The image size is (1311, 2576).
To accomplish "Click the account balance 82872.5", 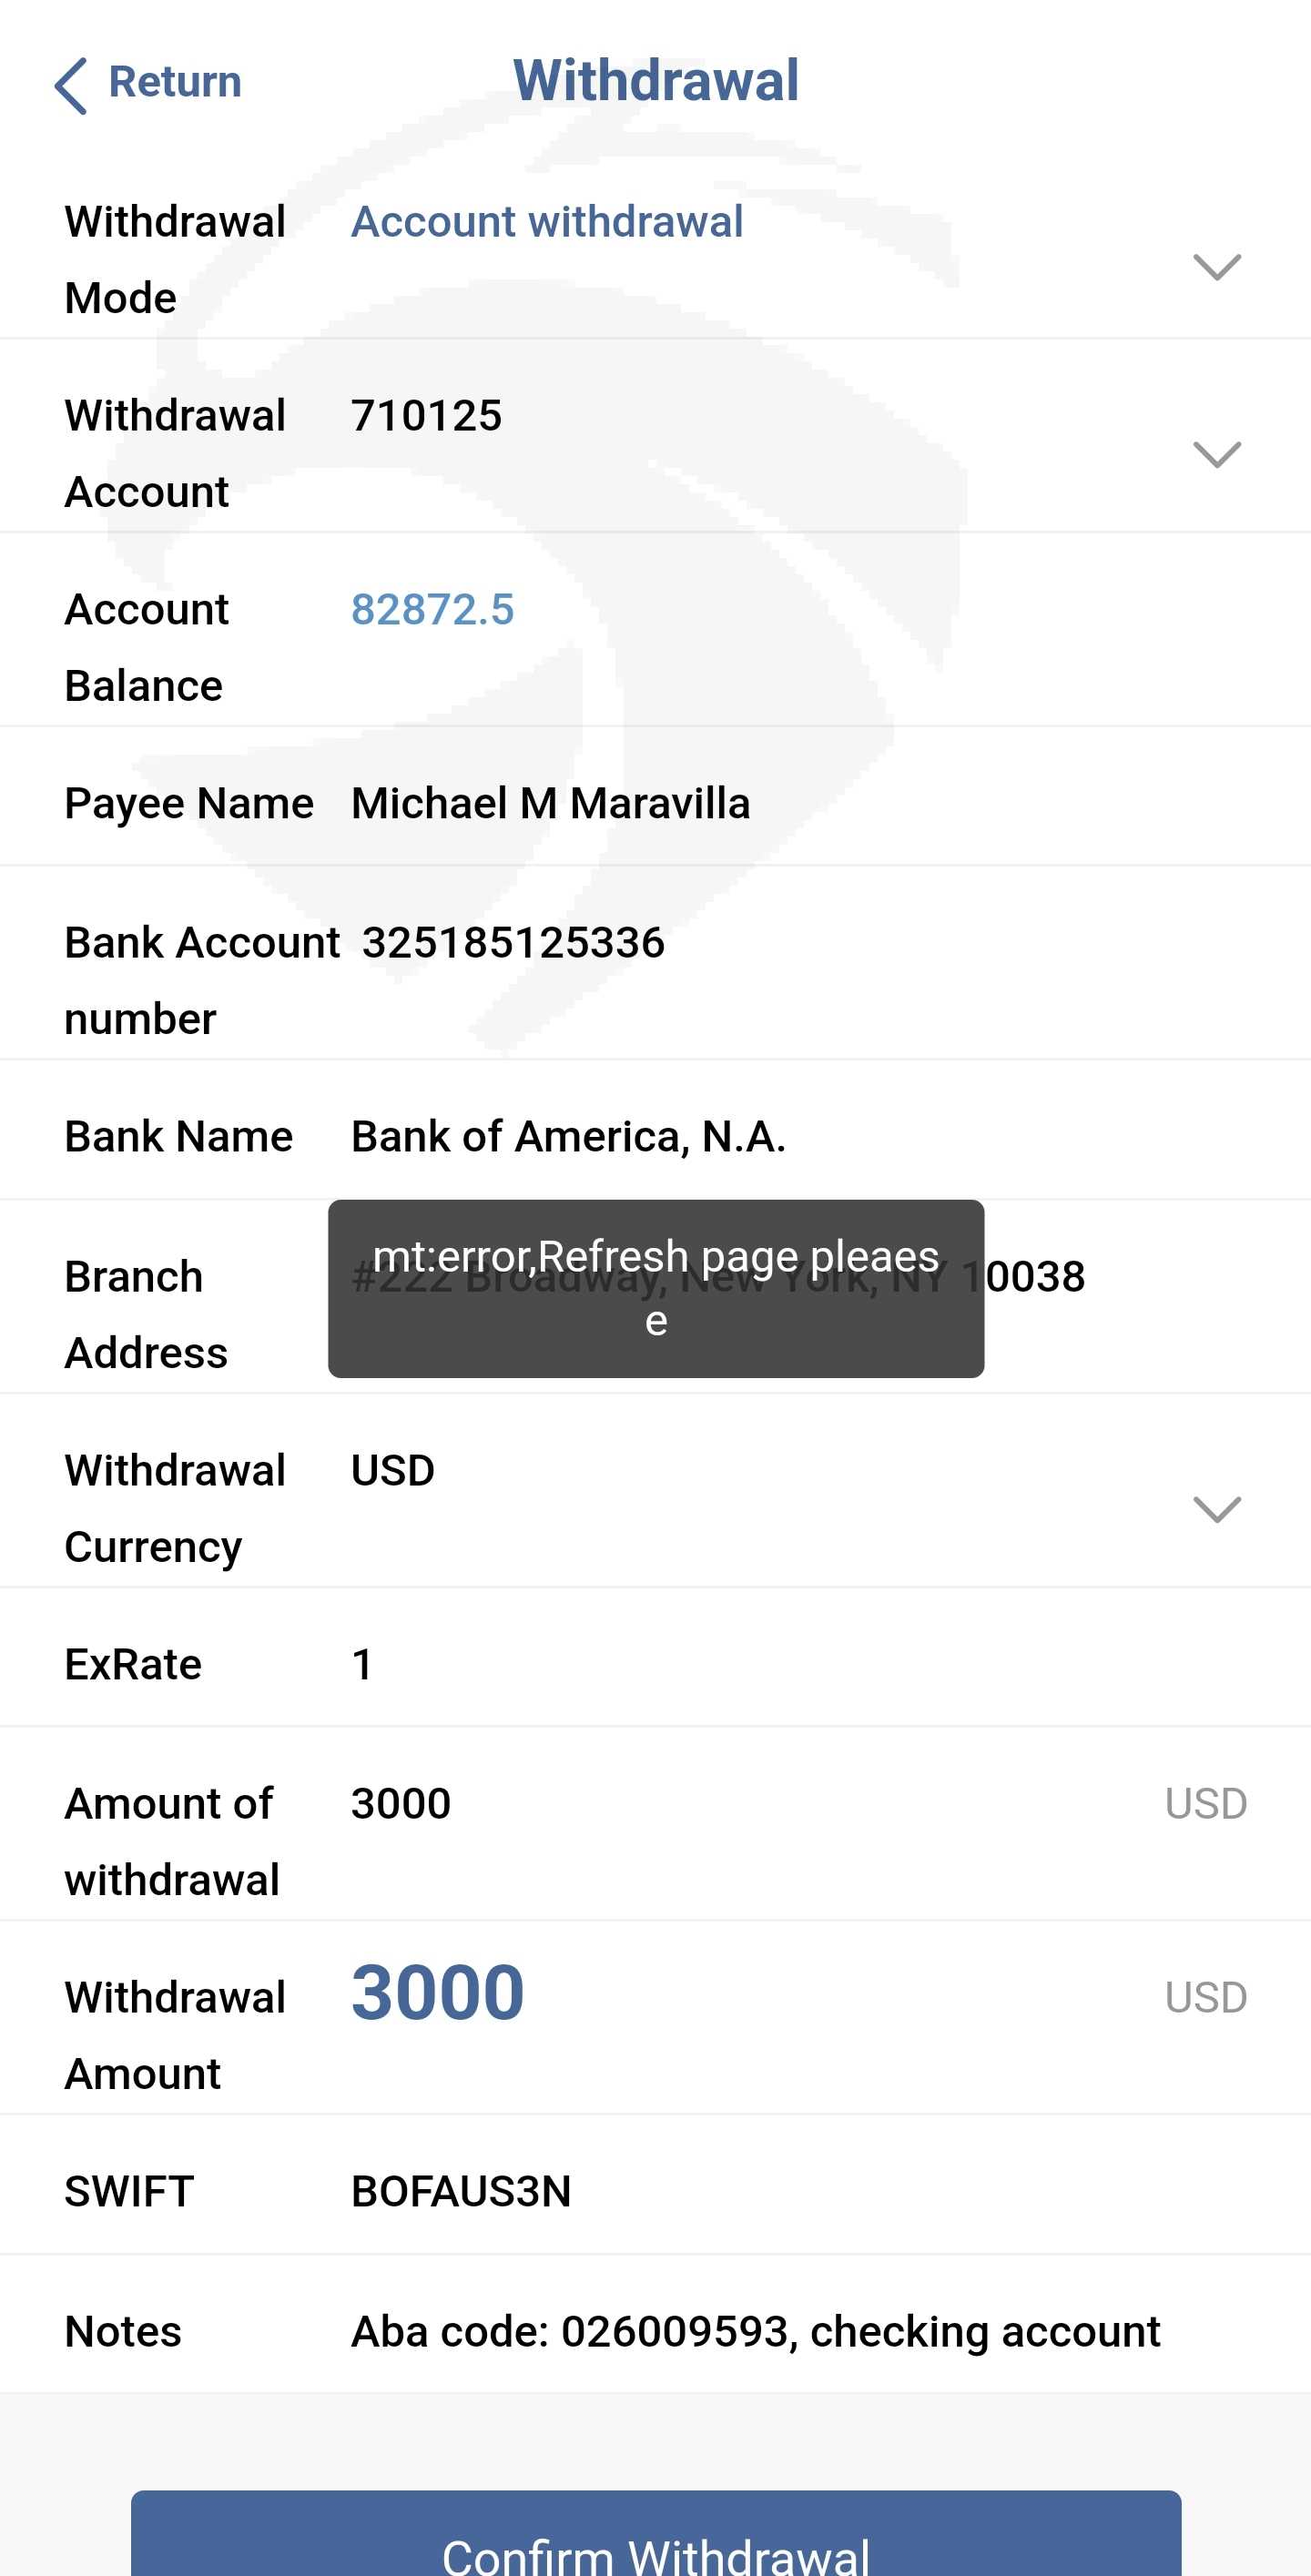I will tap(432, 610).
